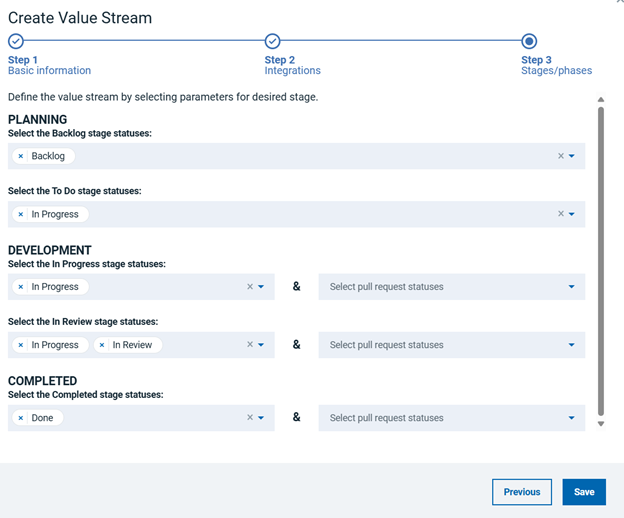
Task: Open pull request statuses dropdown for In Progress
Action: (x=451, y=287)
